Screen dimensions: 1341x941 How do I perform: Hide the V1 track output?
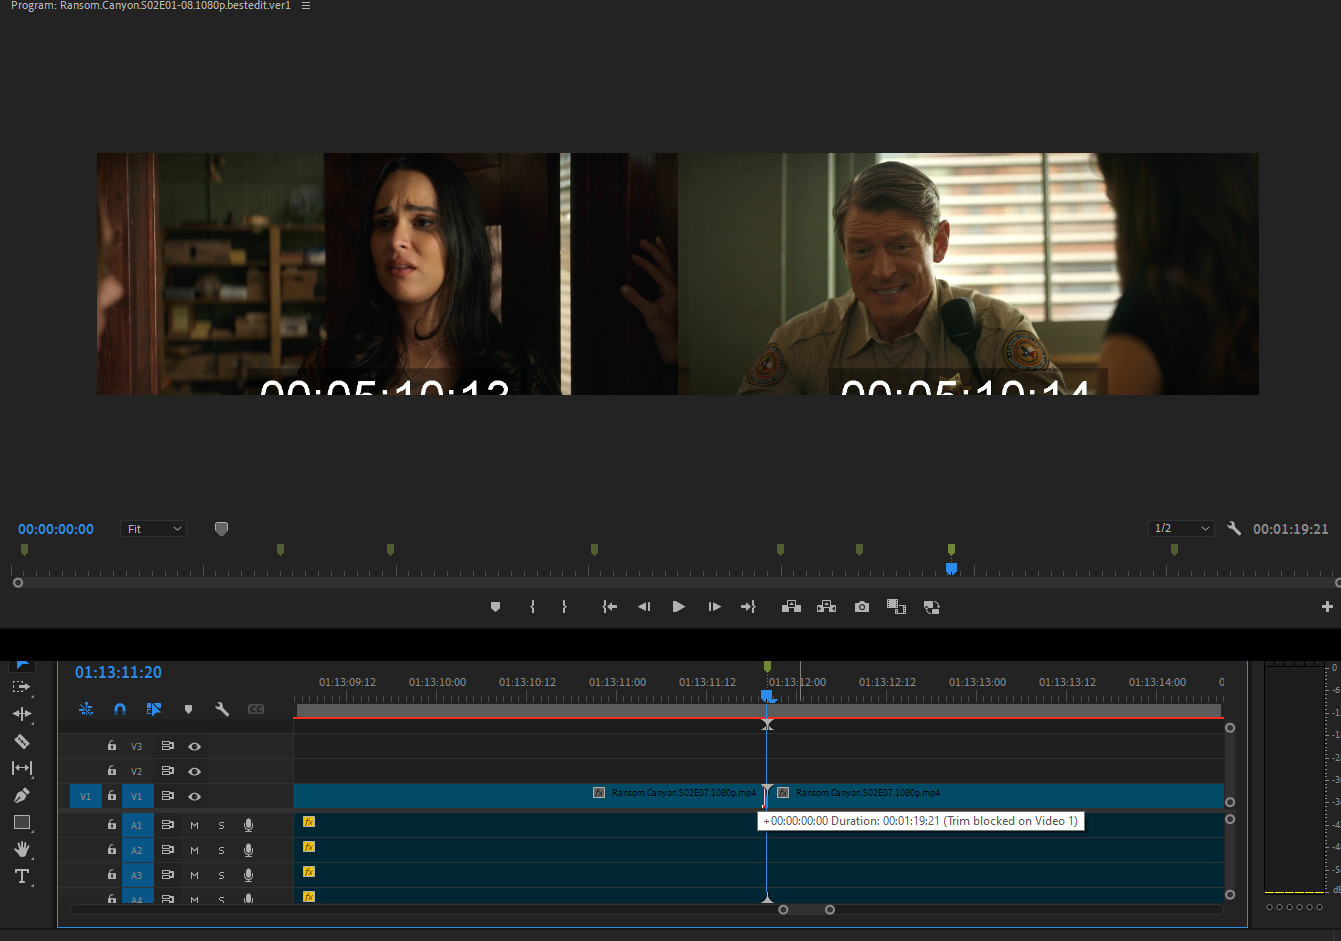click(x=194, y=796)
